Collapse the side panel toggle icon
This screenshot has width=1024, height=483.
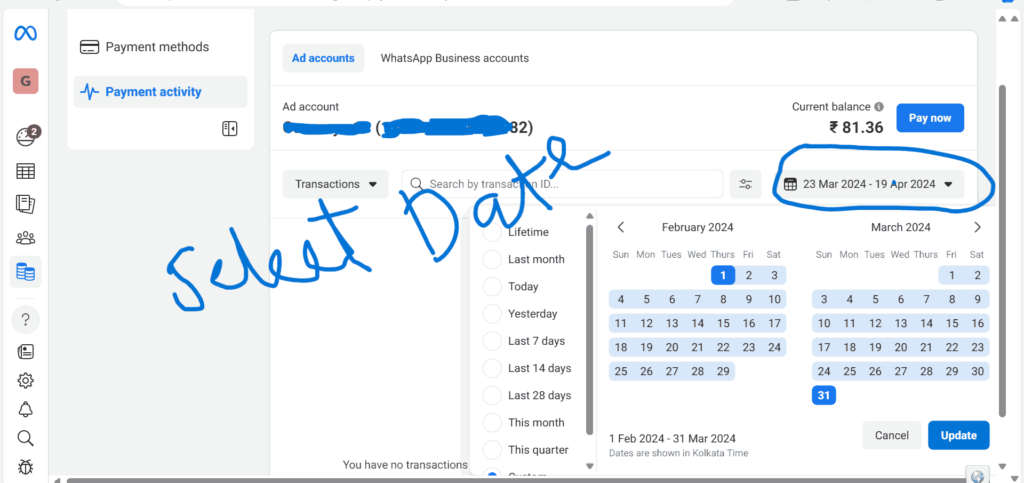[229, 128]
